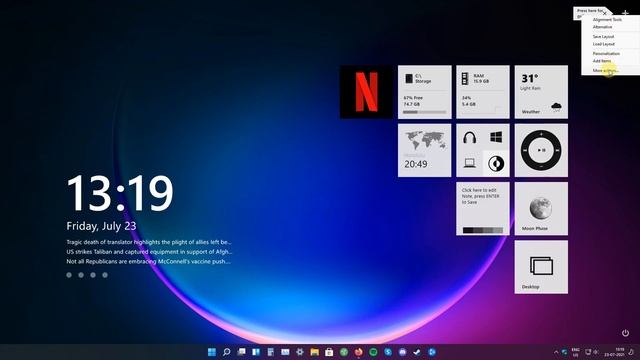Click volume down (minus) on the media wheel
The width and height of the screenshot is (640, 360).
click(x=541, y=167)
